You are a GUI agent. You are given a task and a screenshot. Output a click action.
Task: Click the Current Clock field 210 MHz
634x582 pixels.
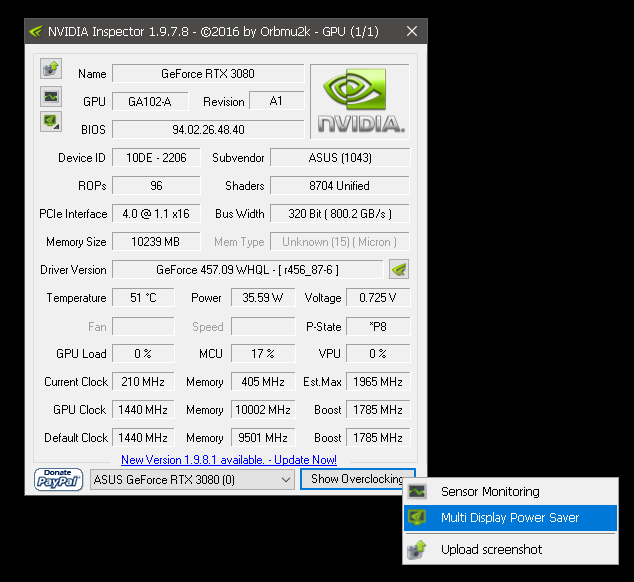point(143,382)
